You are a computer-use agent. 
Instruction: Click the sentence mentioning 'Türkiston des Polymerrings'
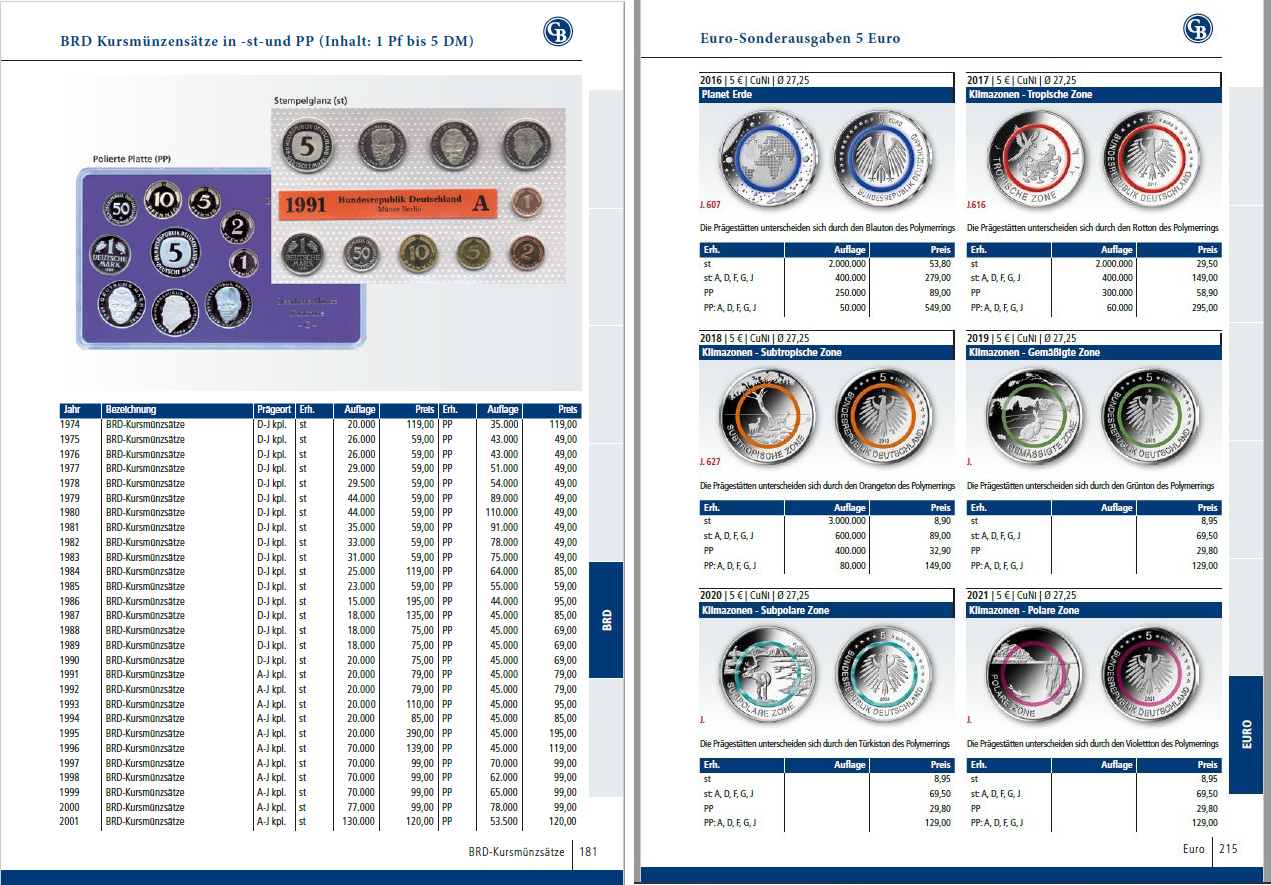tap(827, 745)
